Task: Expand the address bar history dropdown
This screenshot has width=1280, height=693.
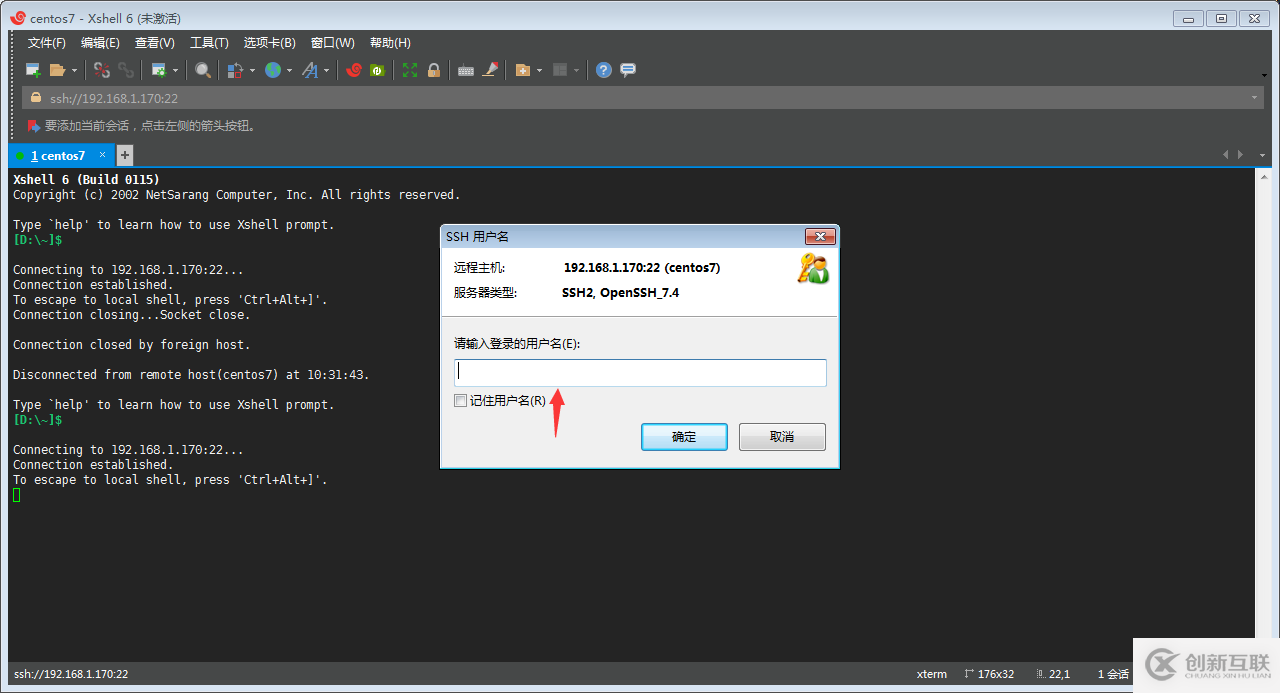Action: (1254, 98)
